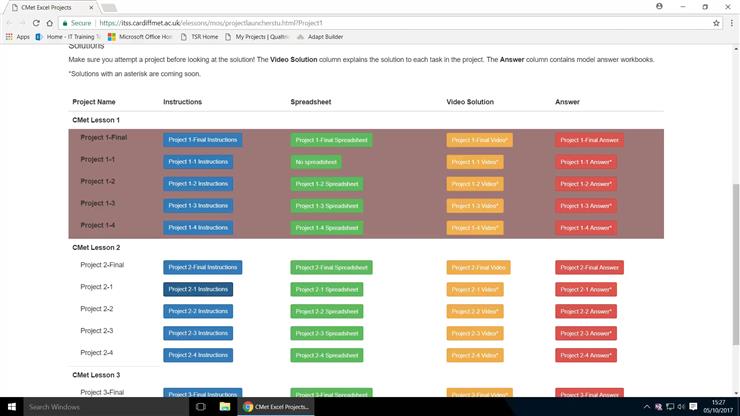Download Project 1-2 Spreadsheet

click(x=327, y=184)
